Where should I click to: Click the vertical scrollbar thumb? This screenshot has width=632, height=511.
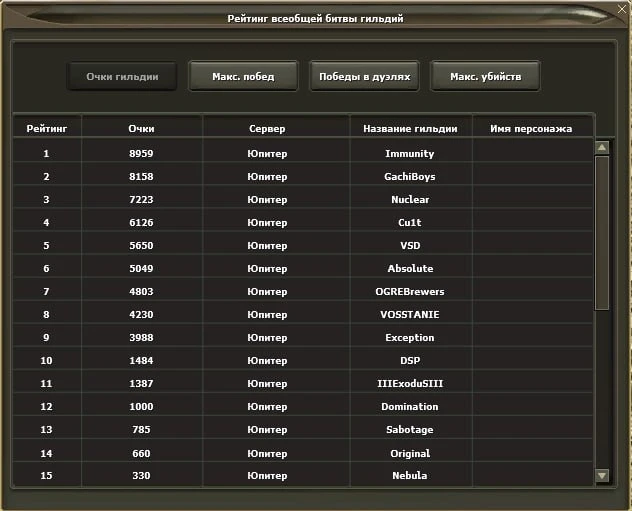pyautogui.click(x=602, y=233)
